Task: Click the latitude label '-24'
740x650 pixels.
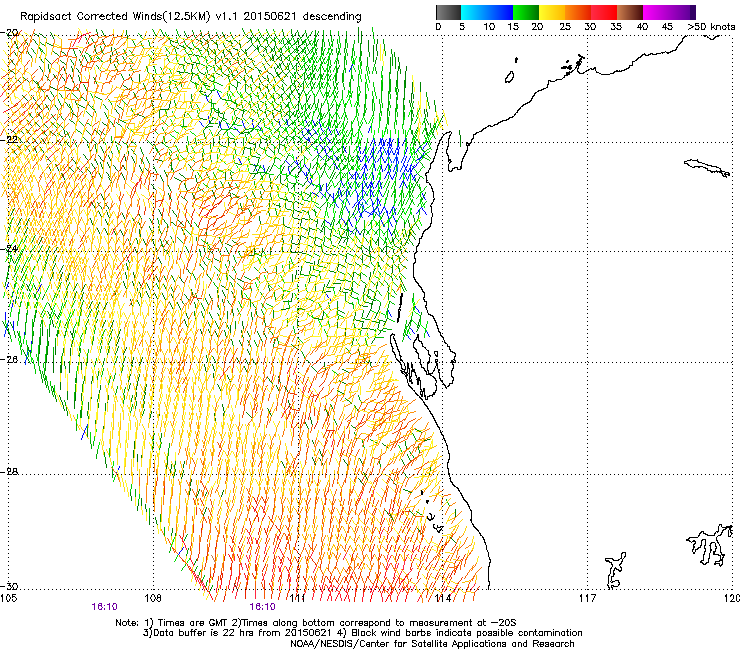Action: (10, 248)
